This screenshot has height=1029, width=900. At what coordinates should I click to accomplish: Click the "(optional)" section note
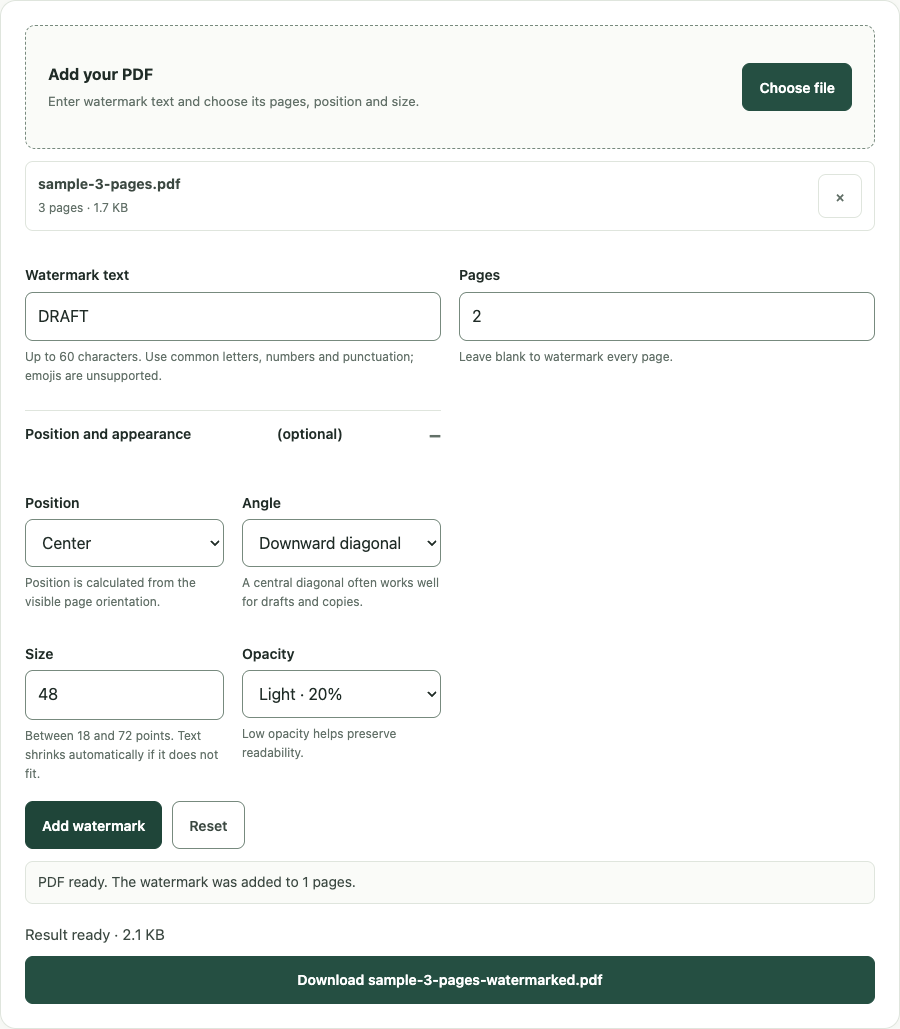[310, 434]
